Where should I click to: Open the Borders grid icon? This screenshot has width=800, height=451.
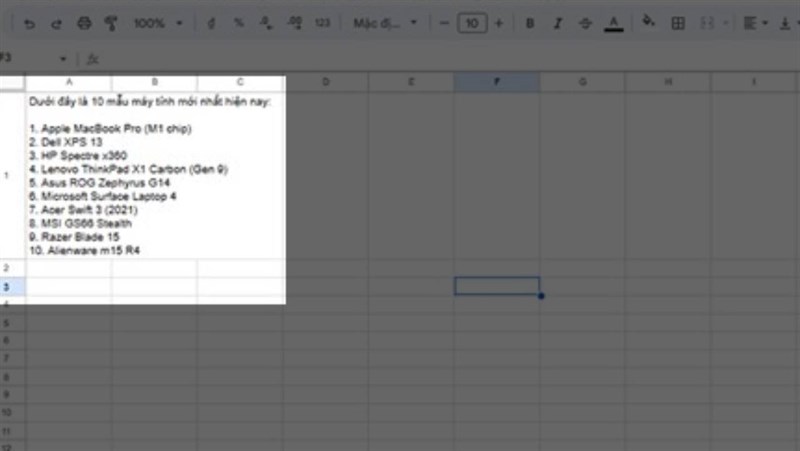[678, 23]
